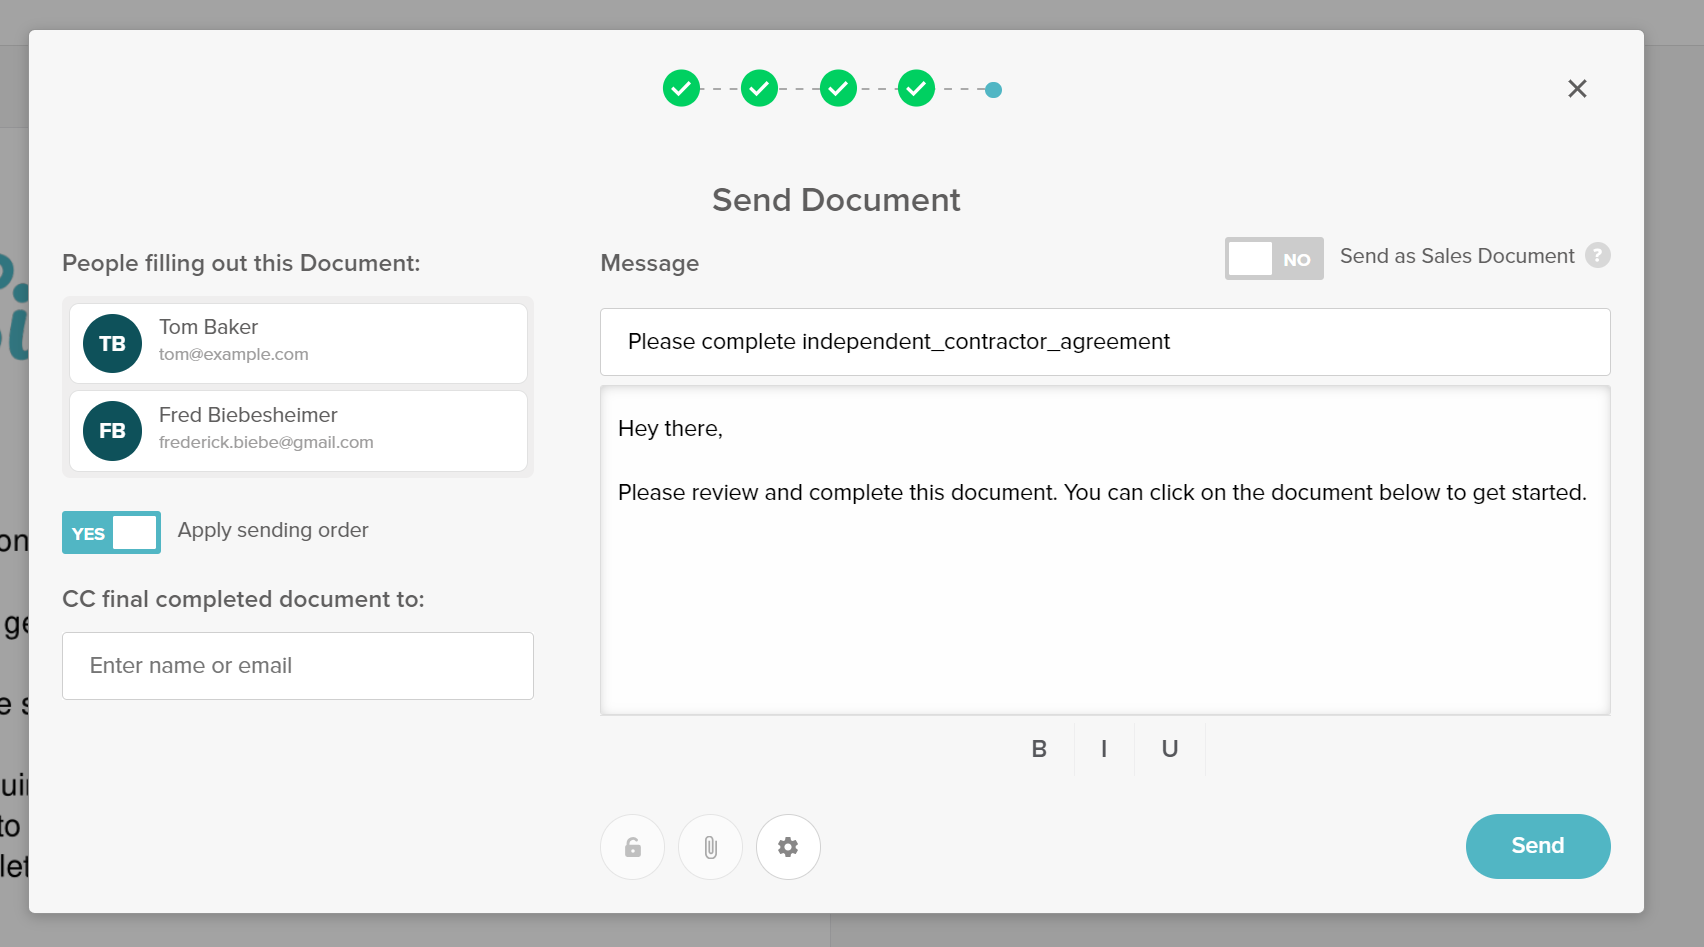Select the fourth completed progress checkmark
Screen dimensions: 1704x947
[x=915, y=88]
